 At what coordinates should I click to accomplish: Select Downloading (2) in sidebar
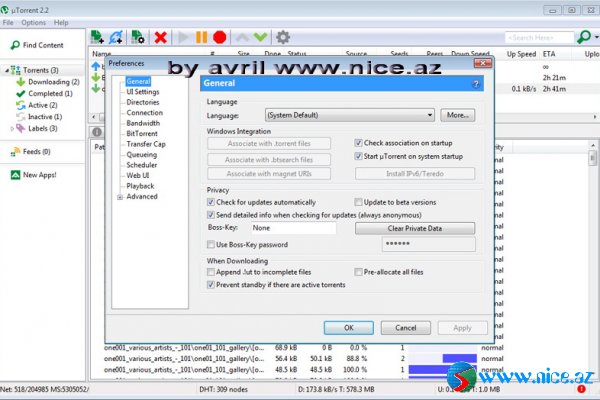pos(48,82)
